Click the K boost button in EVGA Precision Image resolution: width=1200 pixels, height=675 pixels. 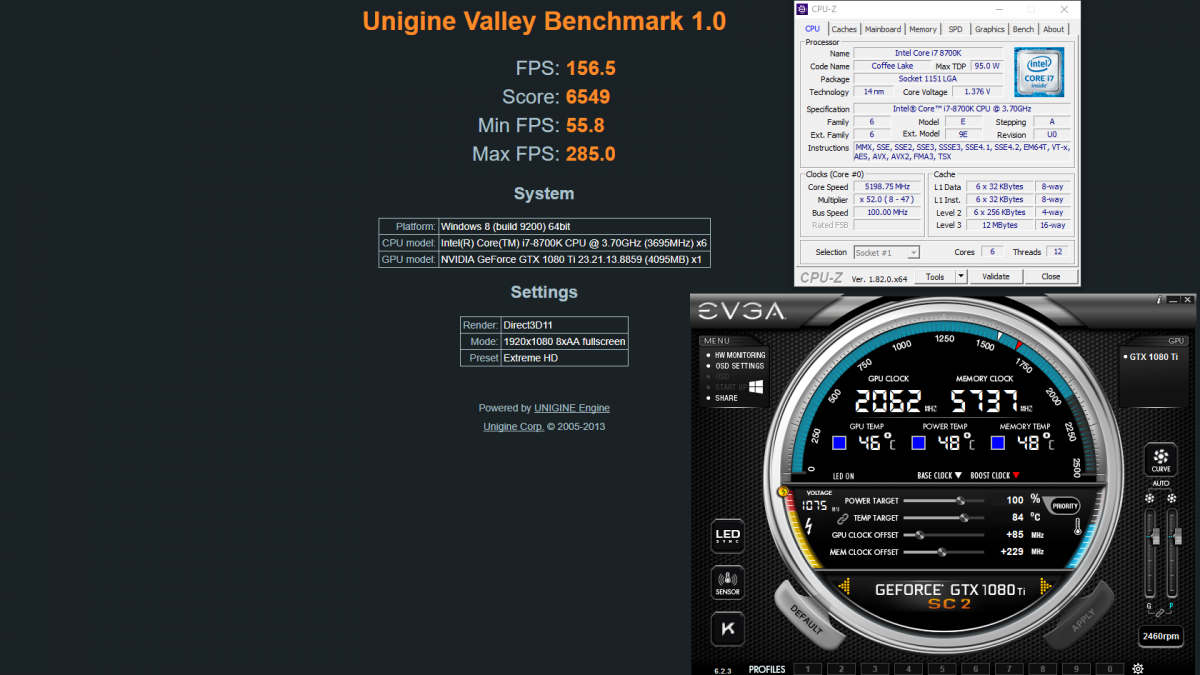point(727,628)
